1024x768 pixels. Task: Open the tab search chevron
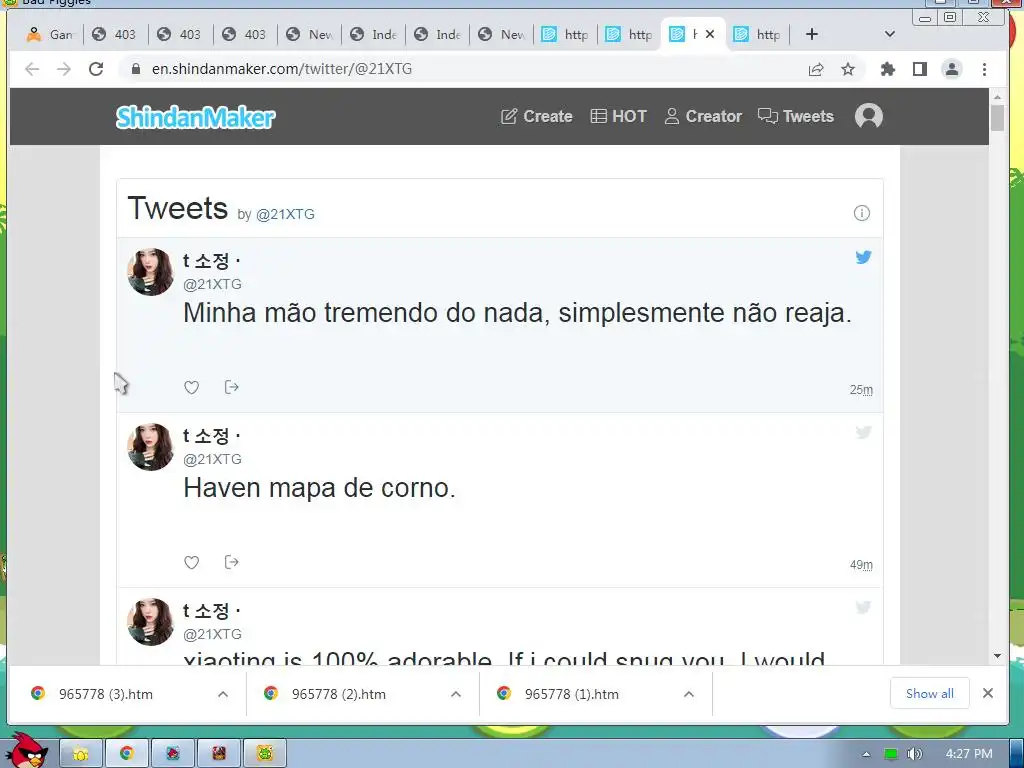[889, 34]
